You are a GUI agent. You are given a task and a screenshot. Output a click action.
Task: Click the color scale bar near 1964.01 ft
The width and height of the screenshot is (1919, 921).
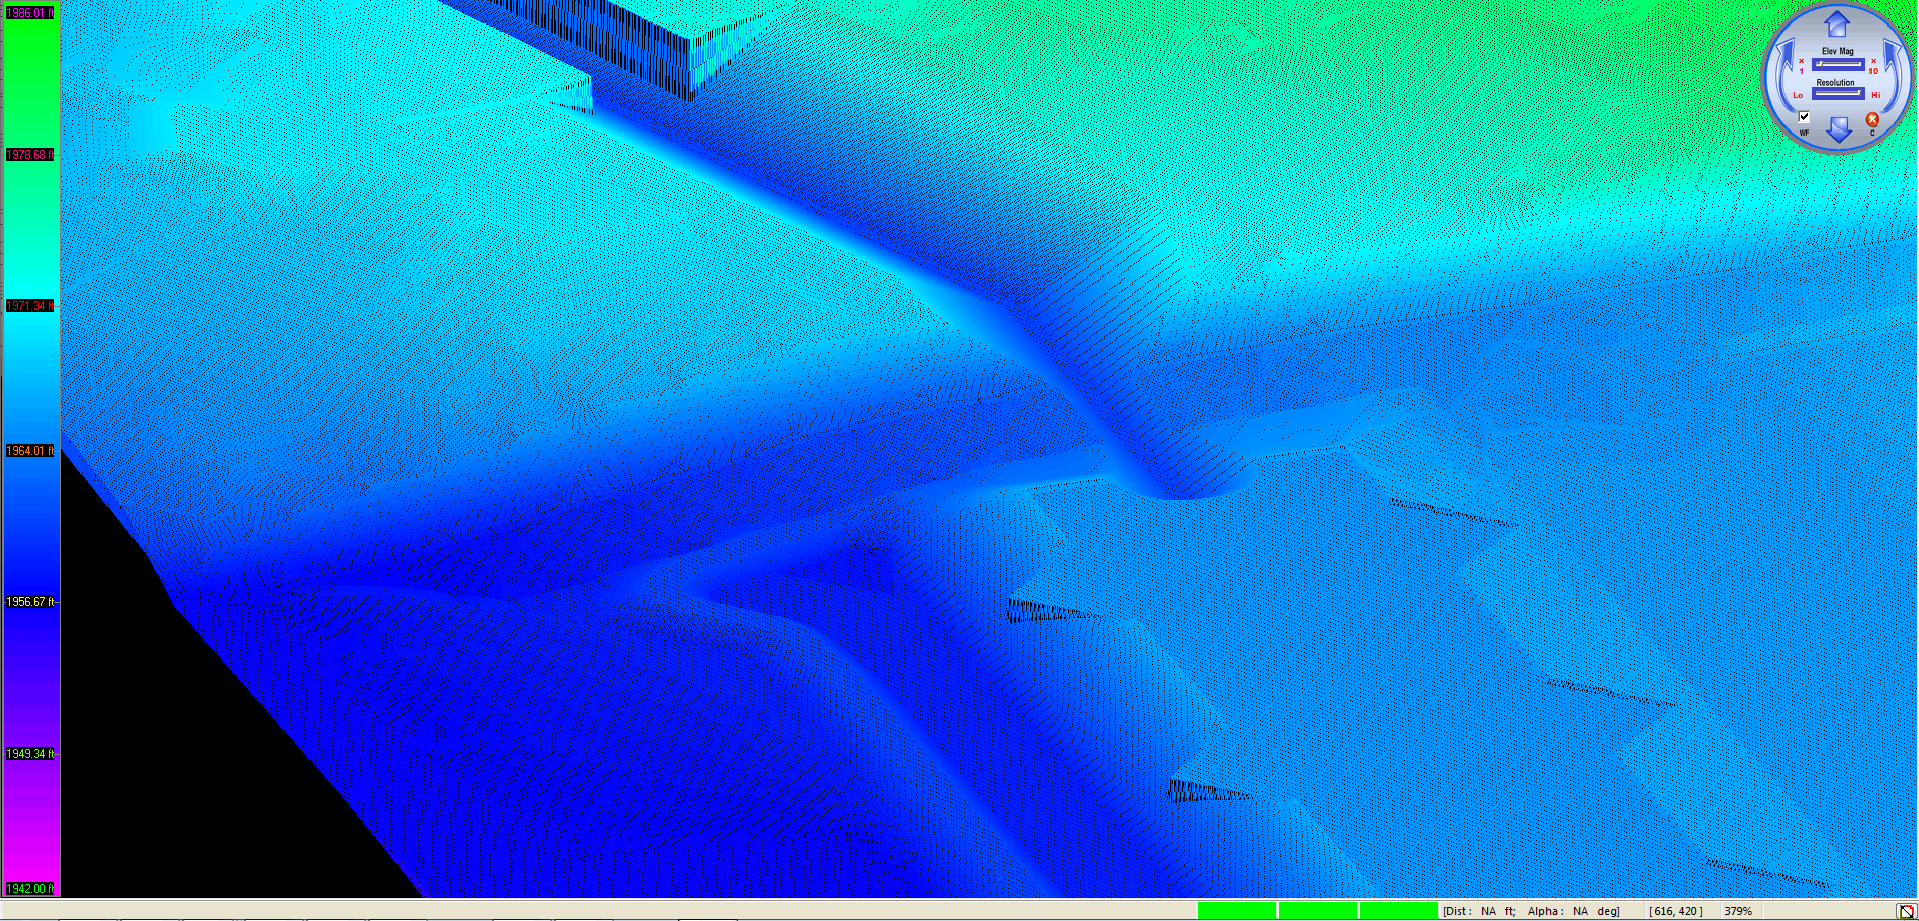pyautogui.click(x=30, y=450)
